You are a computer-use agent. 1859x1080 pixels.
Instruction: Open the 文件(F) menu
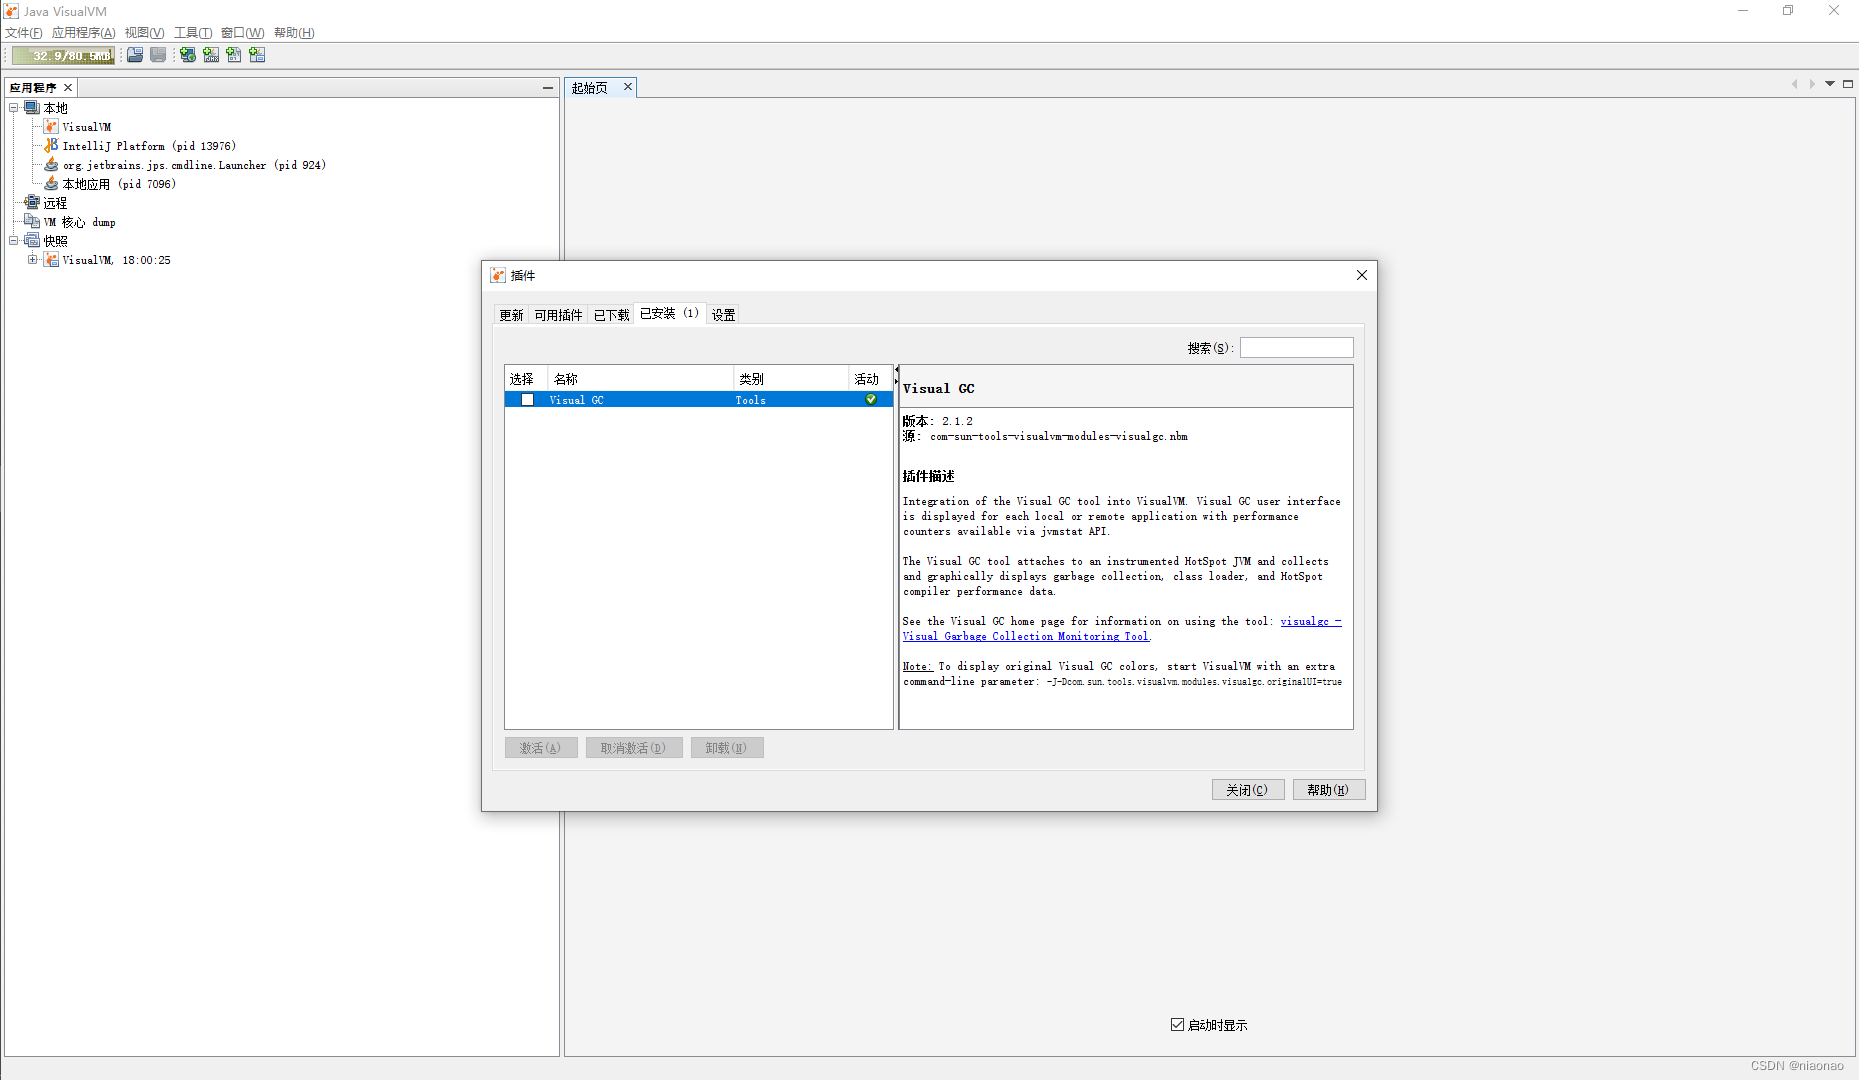(24, 33)
